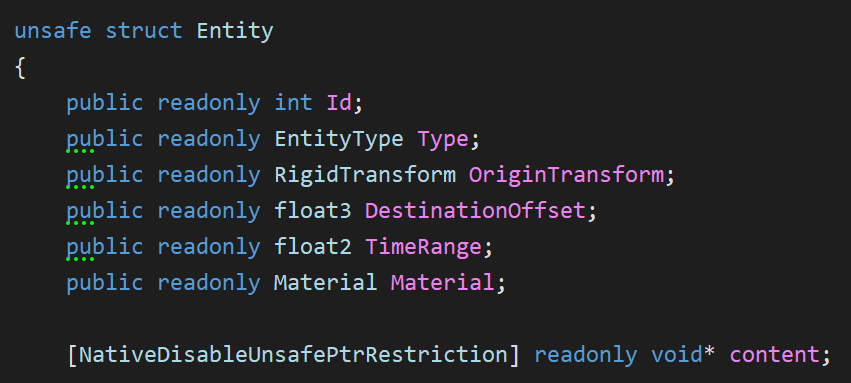This screenshot has height=383, width=851.
Task: Click the NativeDisableUnsafePtrRestriction attribute
Action: 293,354
